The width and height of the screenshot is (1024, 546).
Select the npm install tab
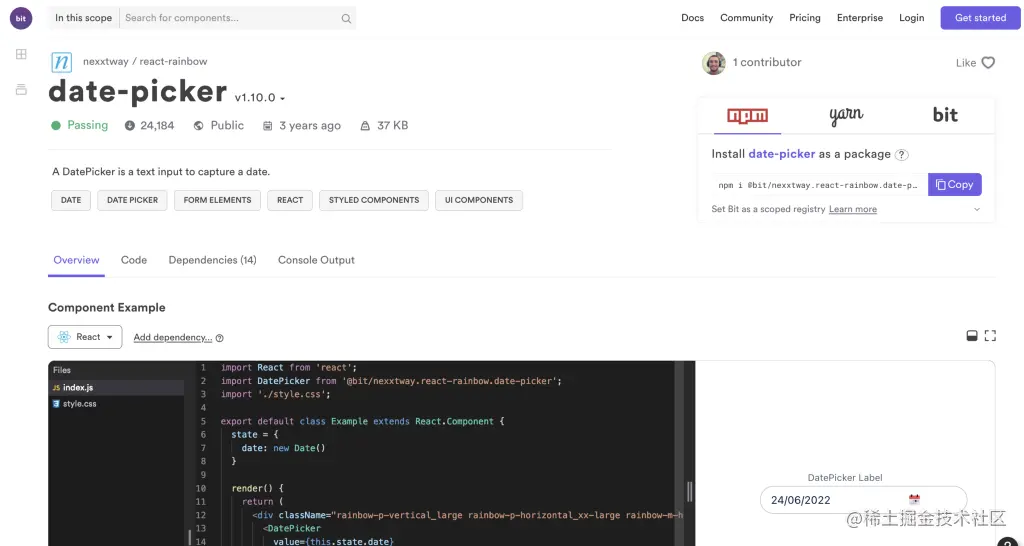coord(747,116)
